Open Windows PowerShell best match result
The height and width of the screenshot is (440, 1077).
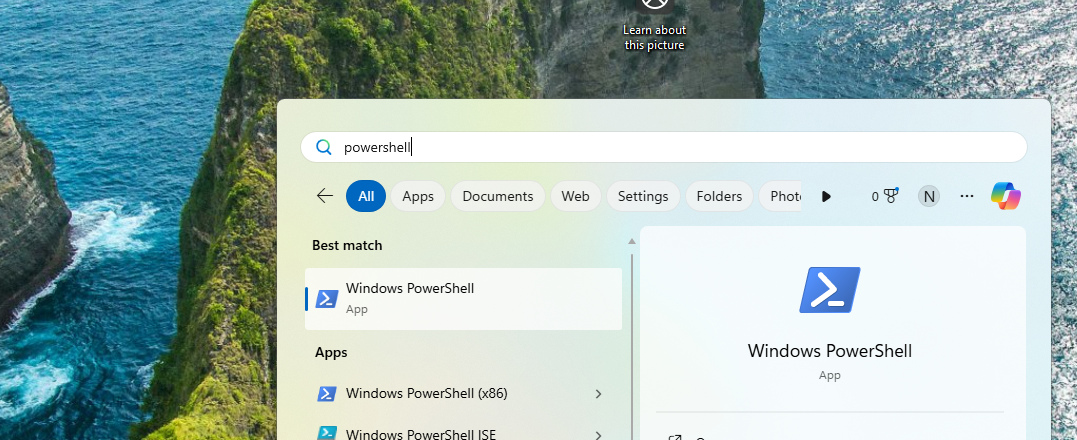pyautogui.click(x=464, y=299)
